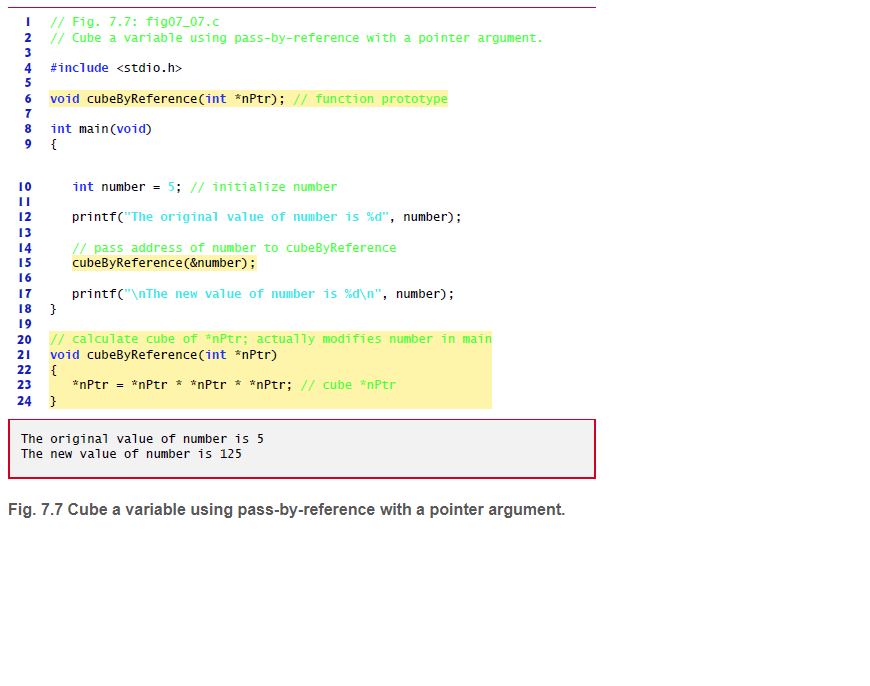Click the line 2 comment about pass-by-reference

[x=296, y=38]
